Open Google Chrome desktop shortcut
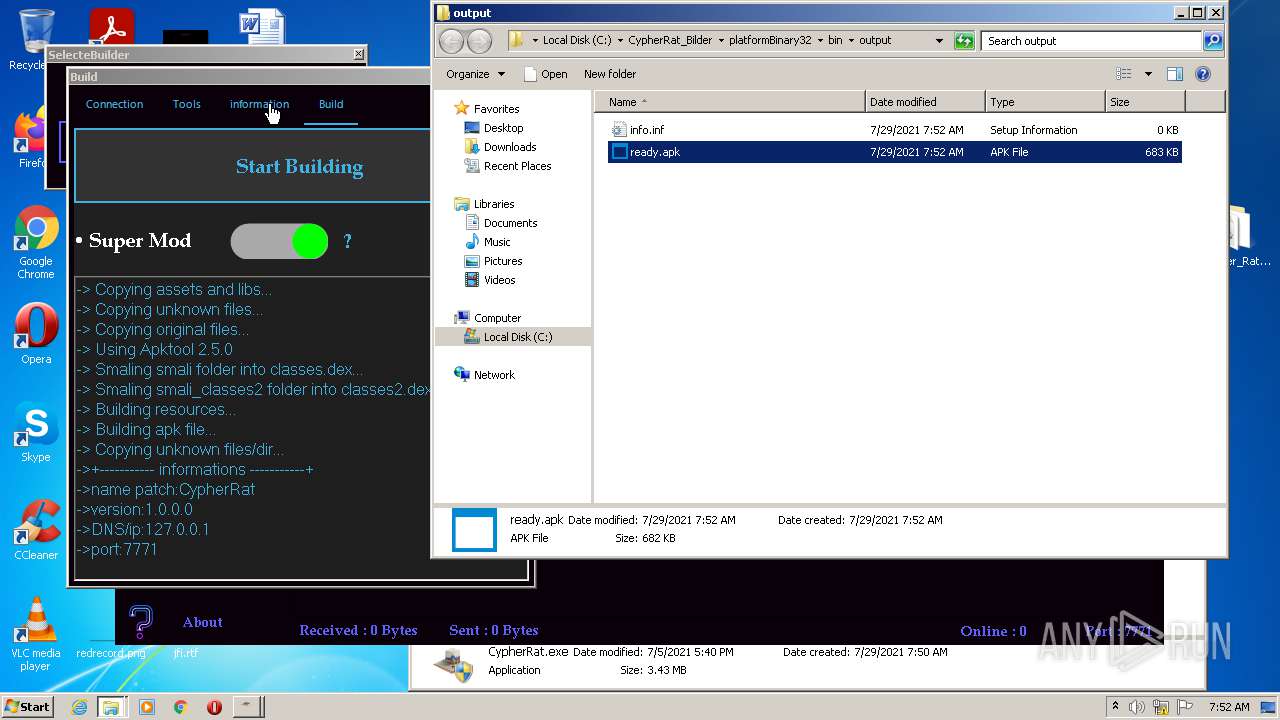1280x720 pixels. click(x=36, y=242)
